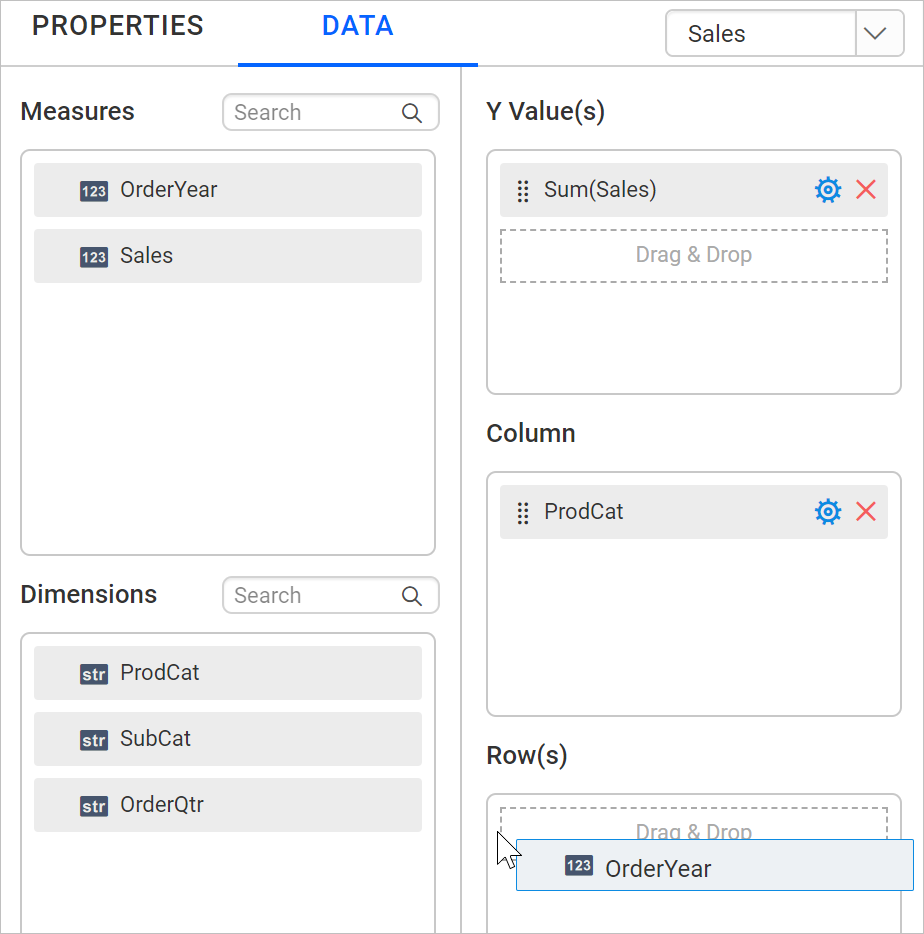Click the str icon beside OrderQtr
Image resolution: width=924 pixels, height=934 pixels.
(x=93, y=805)
